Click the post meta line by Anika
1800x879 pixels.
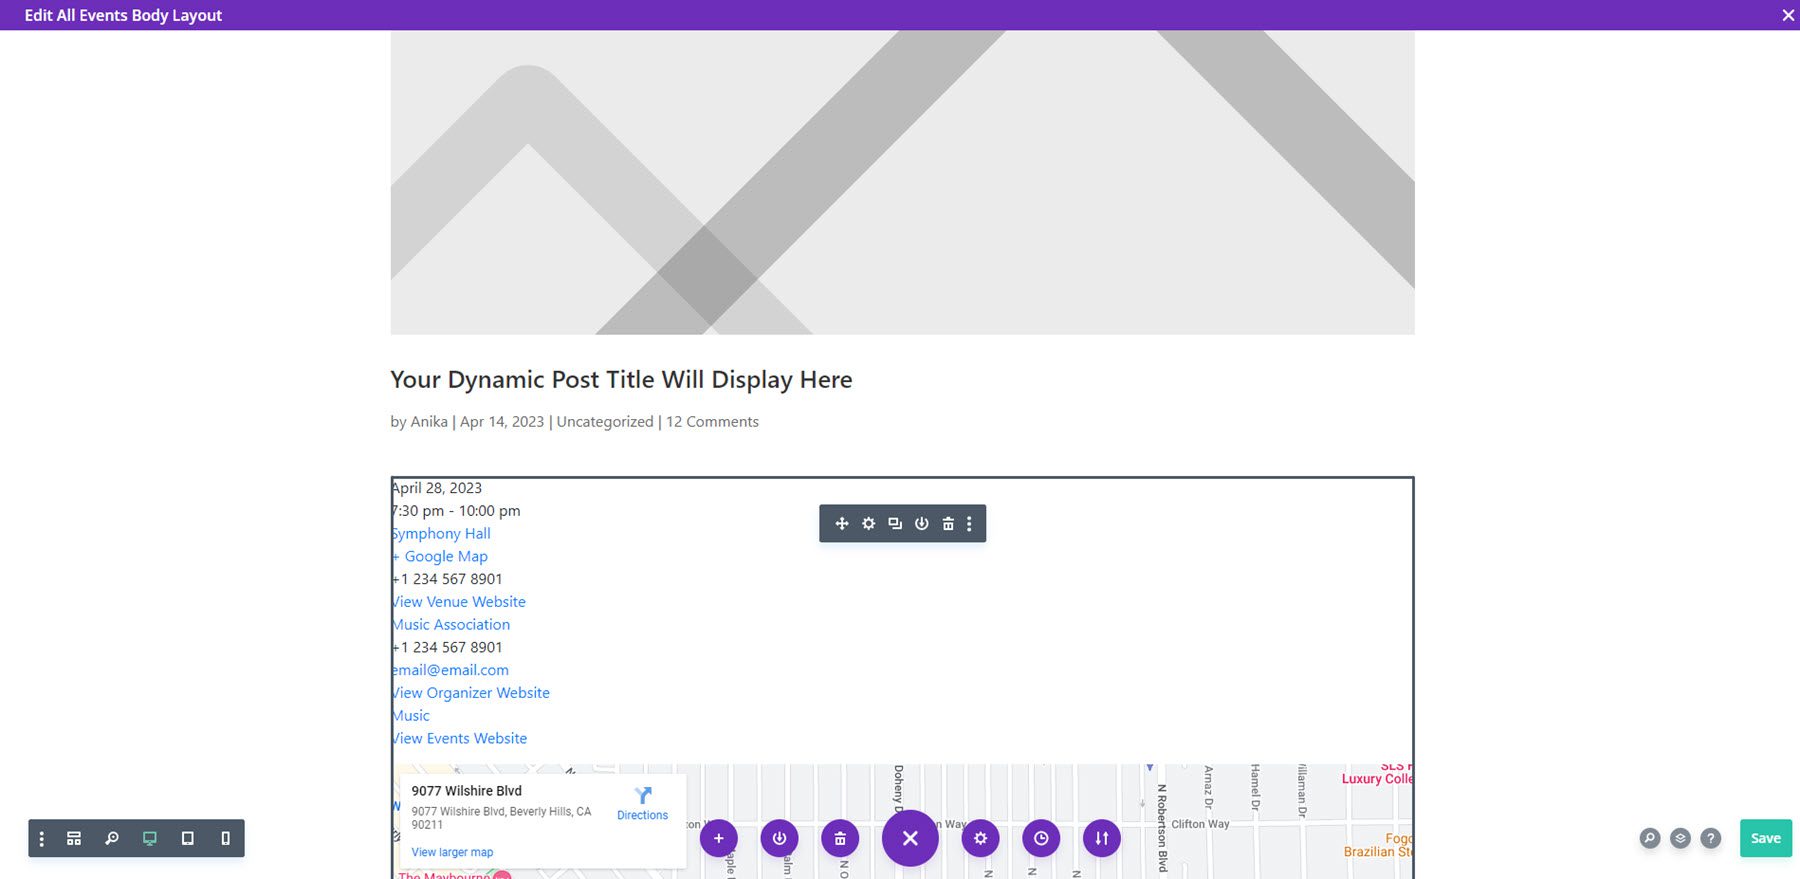(x=574, y=422)
